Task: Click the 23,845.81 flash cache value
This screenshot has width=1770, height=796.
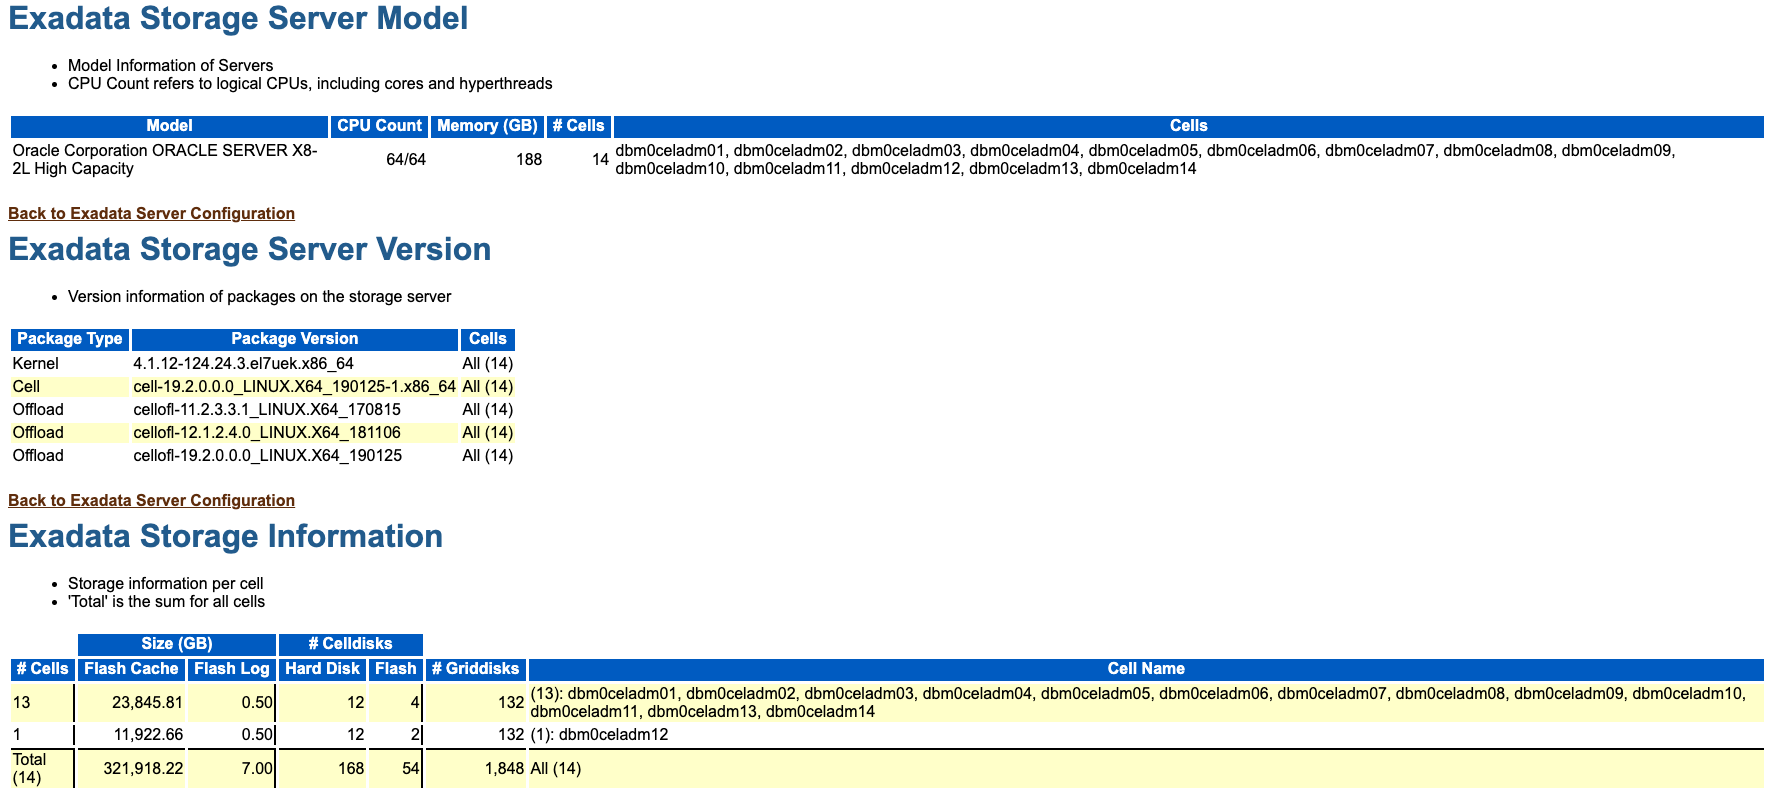Action: pos(147,703)
